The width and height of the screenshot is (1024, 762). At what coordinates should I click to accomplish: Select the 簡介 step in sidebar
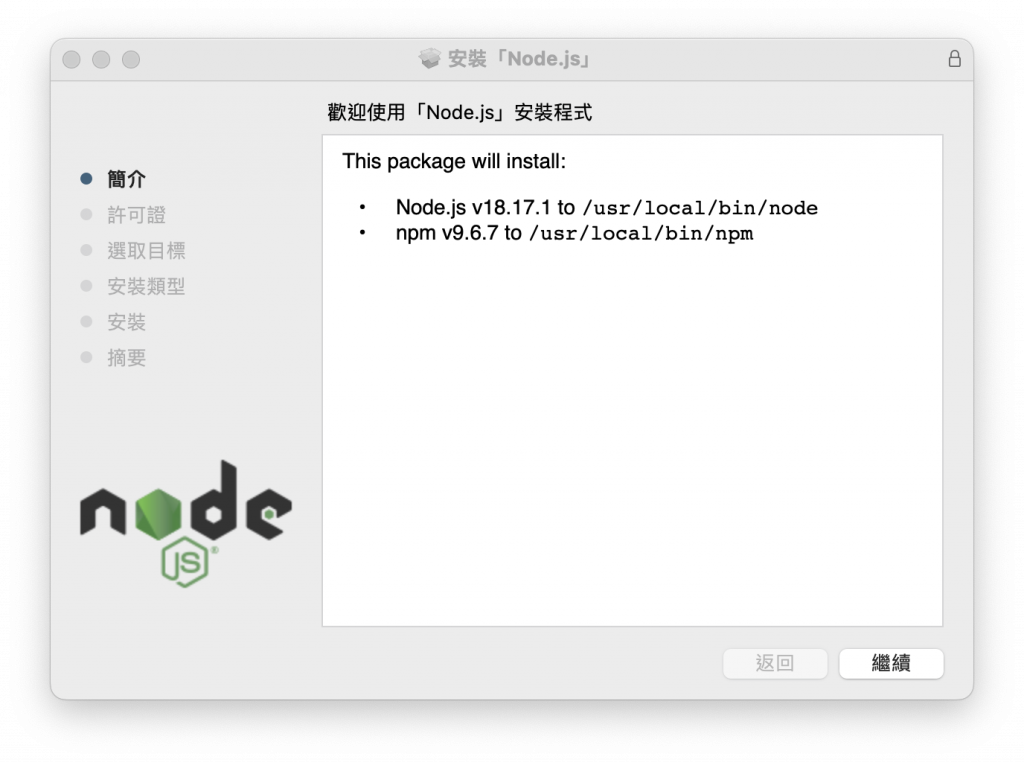click(126, 179)
